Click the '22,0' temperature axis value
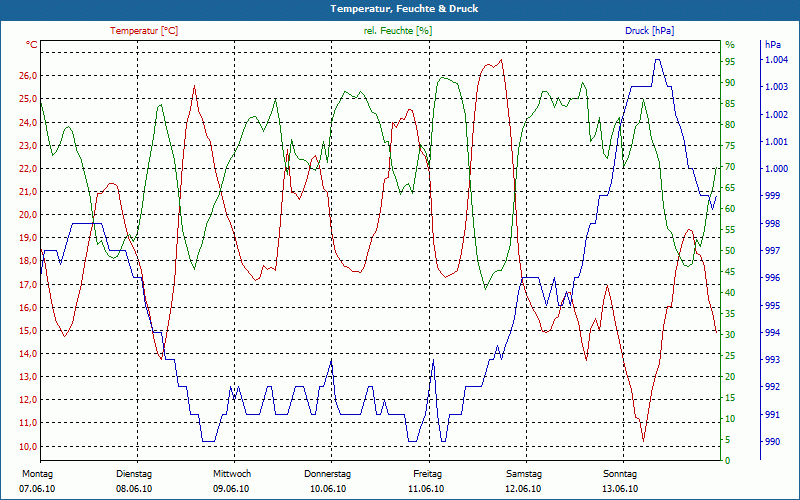The image size is (800, 500). [x=28, y=168]
